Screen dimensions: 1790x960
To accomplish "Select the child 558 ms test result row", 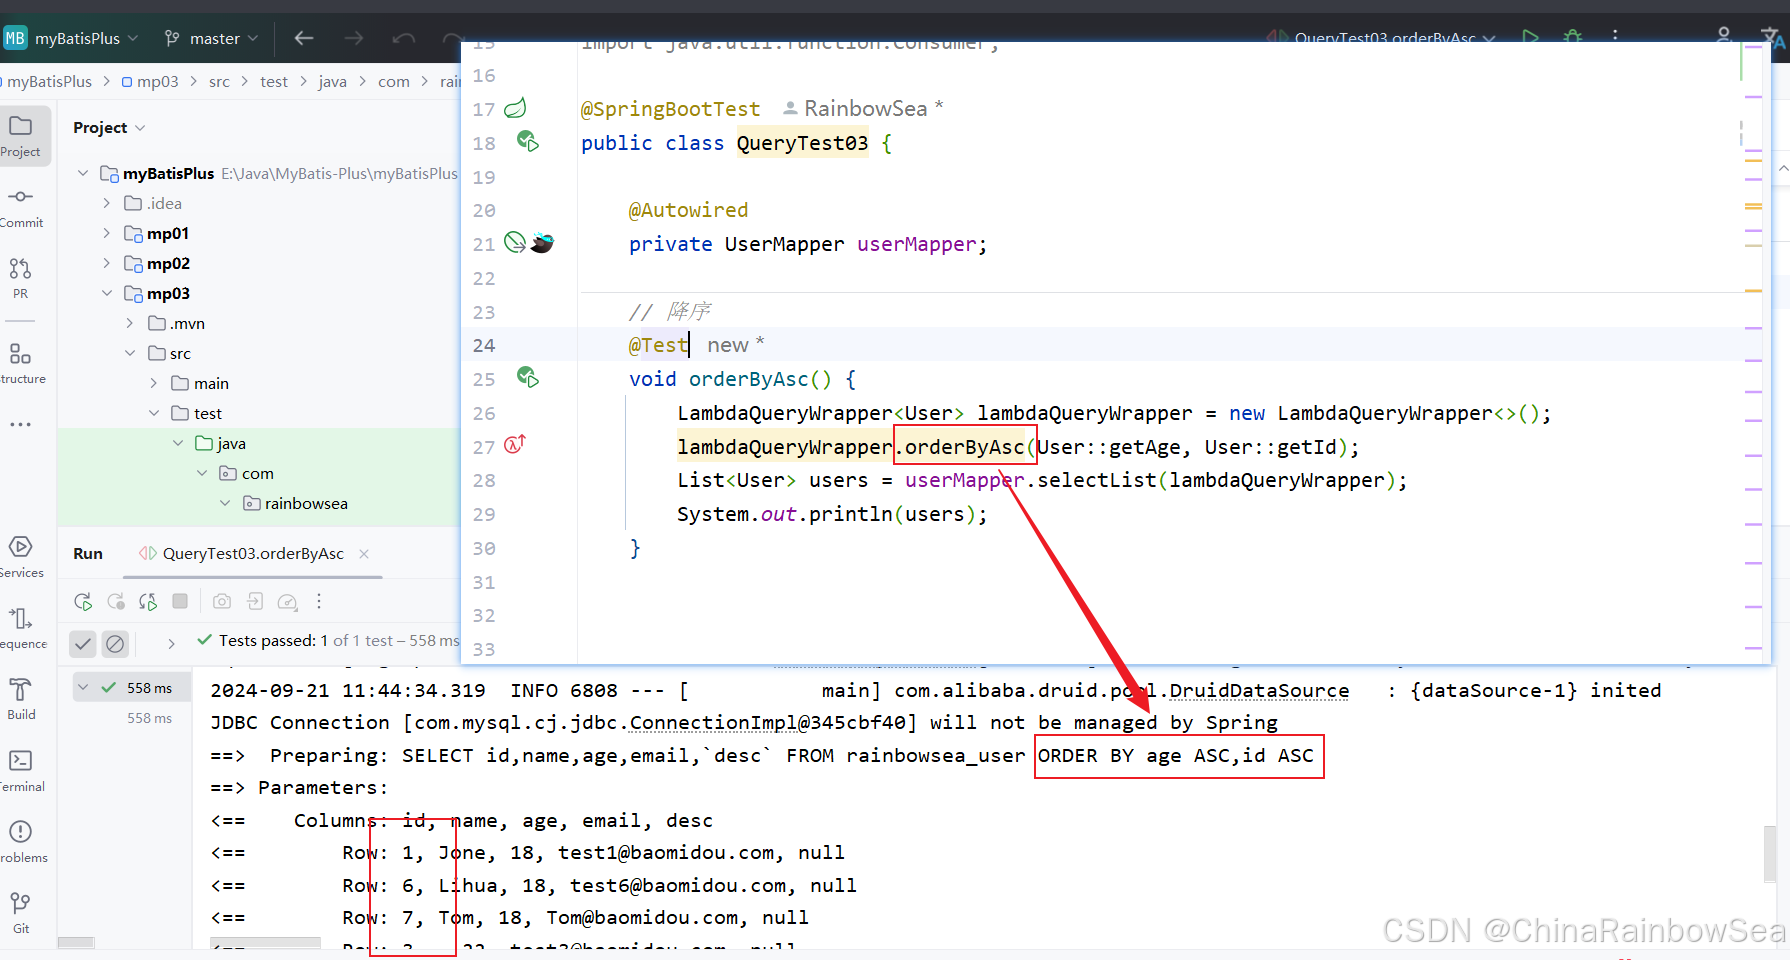I will (149, 718).
